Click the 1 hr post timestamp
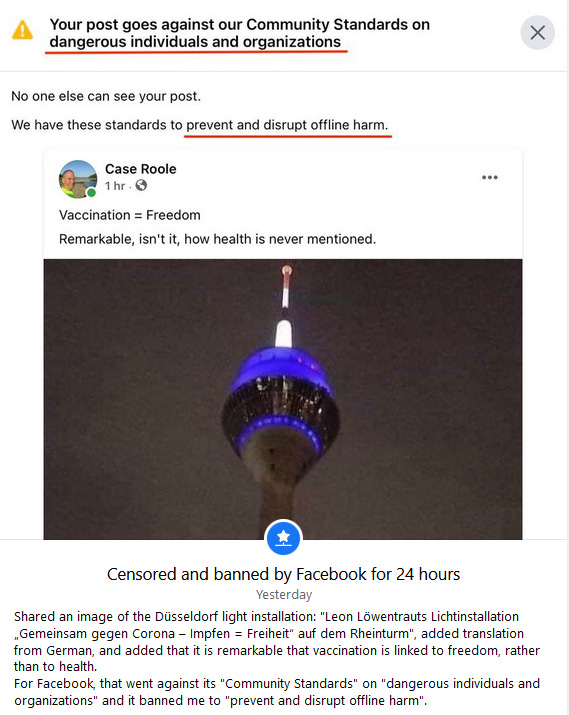This screenshot has width=569, height=715. coord(115,186)
